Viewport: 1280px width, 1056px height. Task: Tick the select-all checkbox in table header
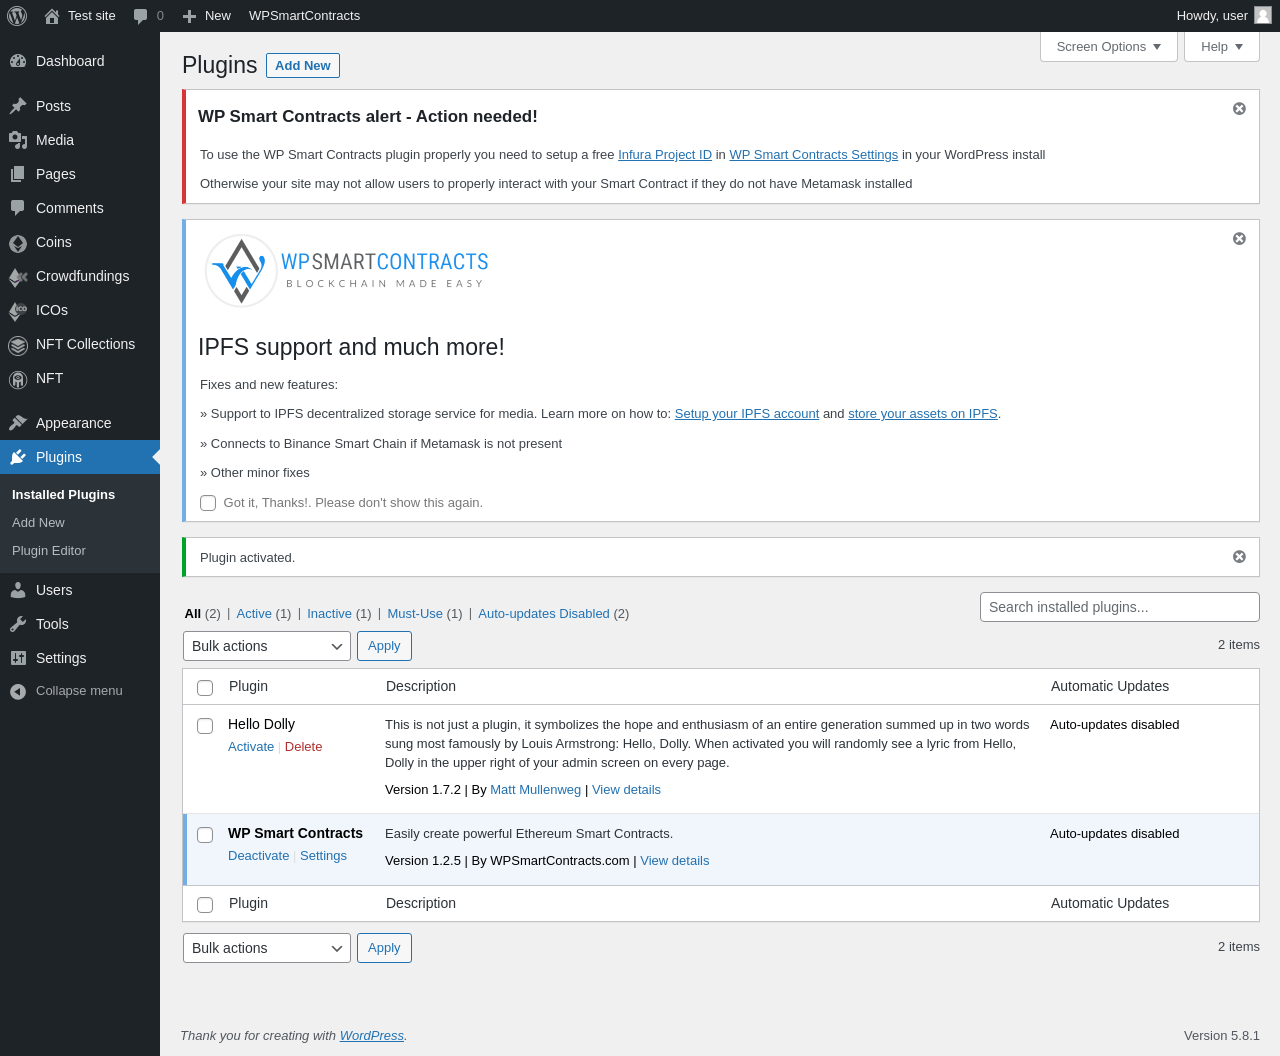pyautogui.click(x=205, y=688)
